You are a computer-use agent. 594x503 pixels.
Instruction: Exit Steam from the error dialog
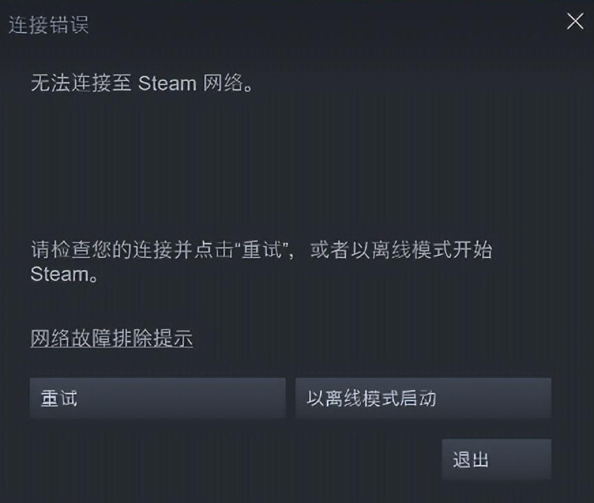pos(496,459)
